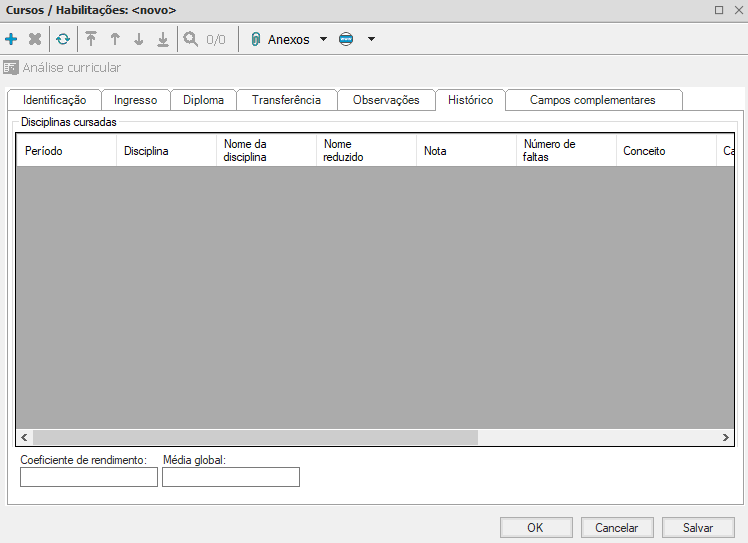Click the refresh icon in toolbar
Viewport: 748px width, 543px height.
tap(63, 40)
